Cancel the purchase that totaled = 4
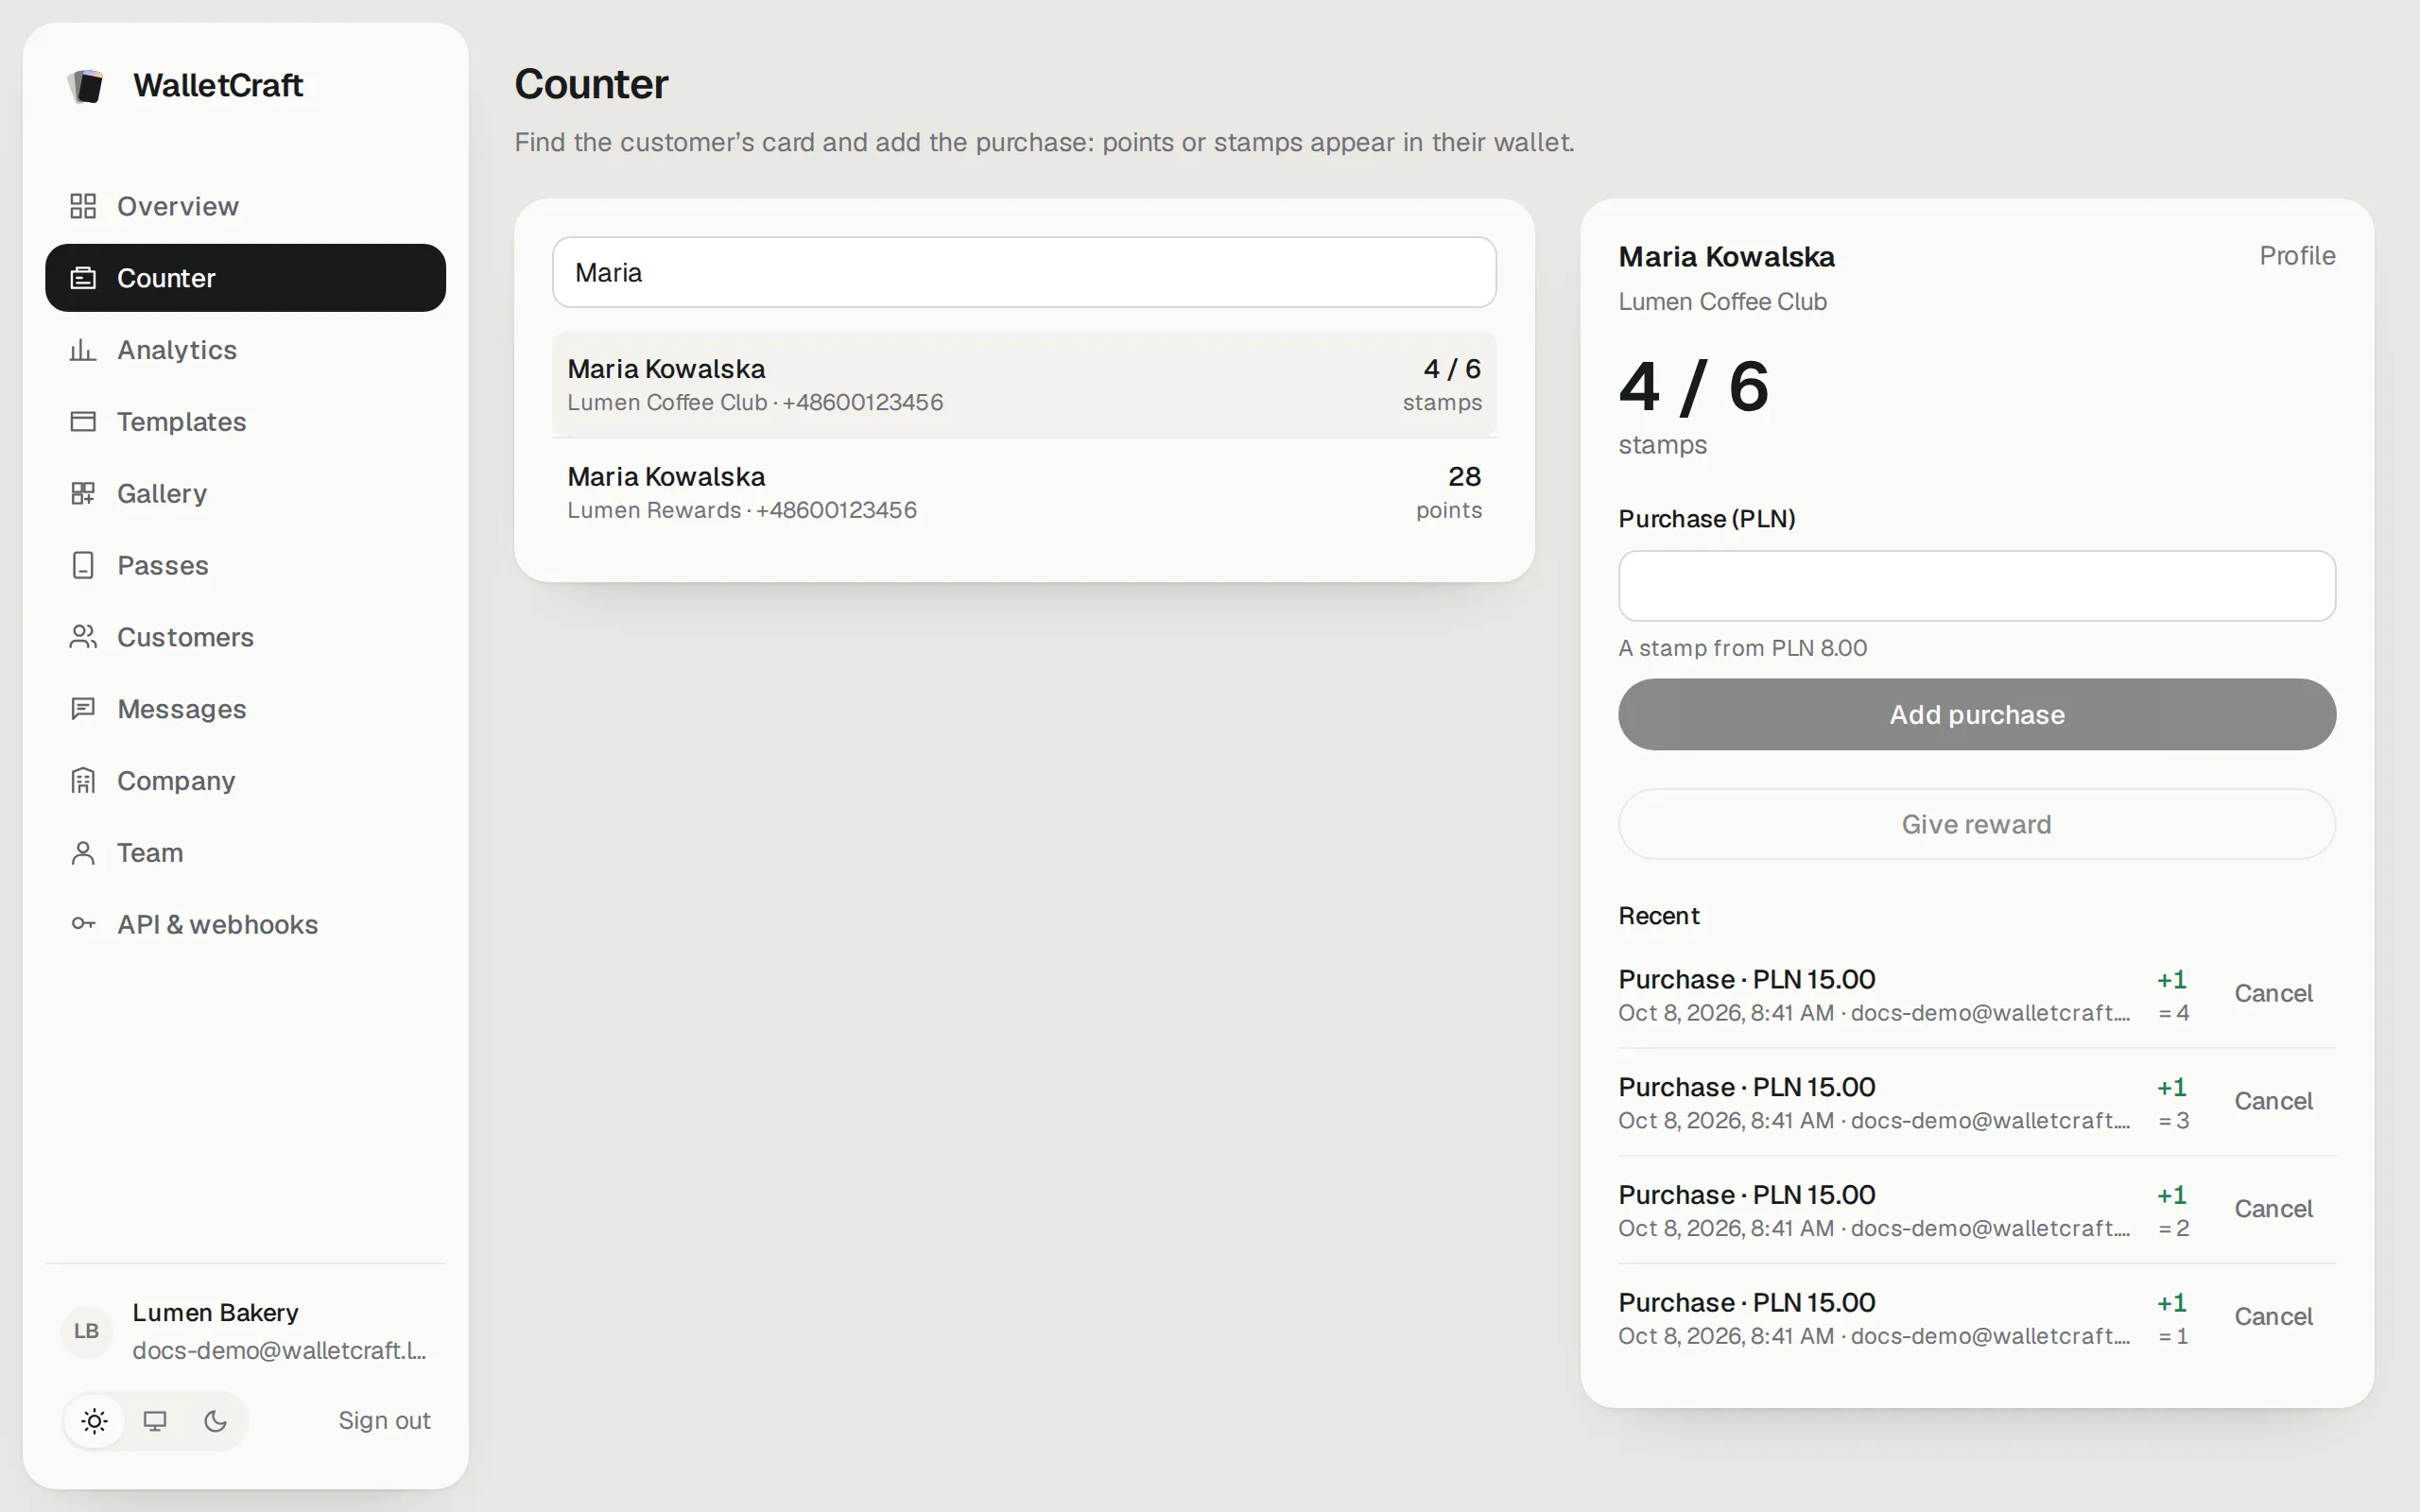 2273,994
